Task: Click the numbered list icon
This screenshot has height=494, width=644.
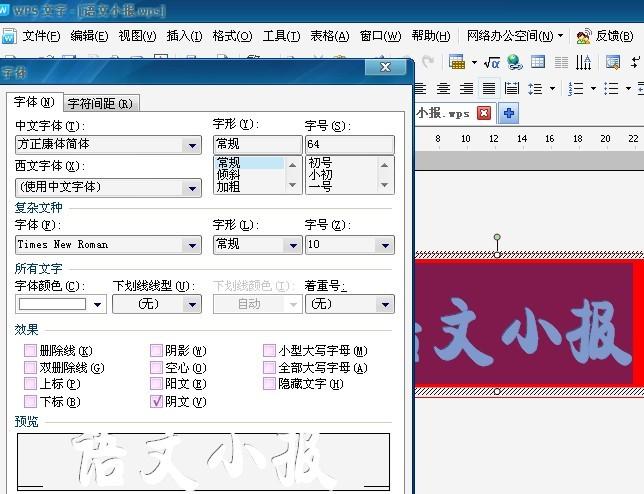Action: click(x=575, y=89)
